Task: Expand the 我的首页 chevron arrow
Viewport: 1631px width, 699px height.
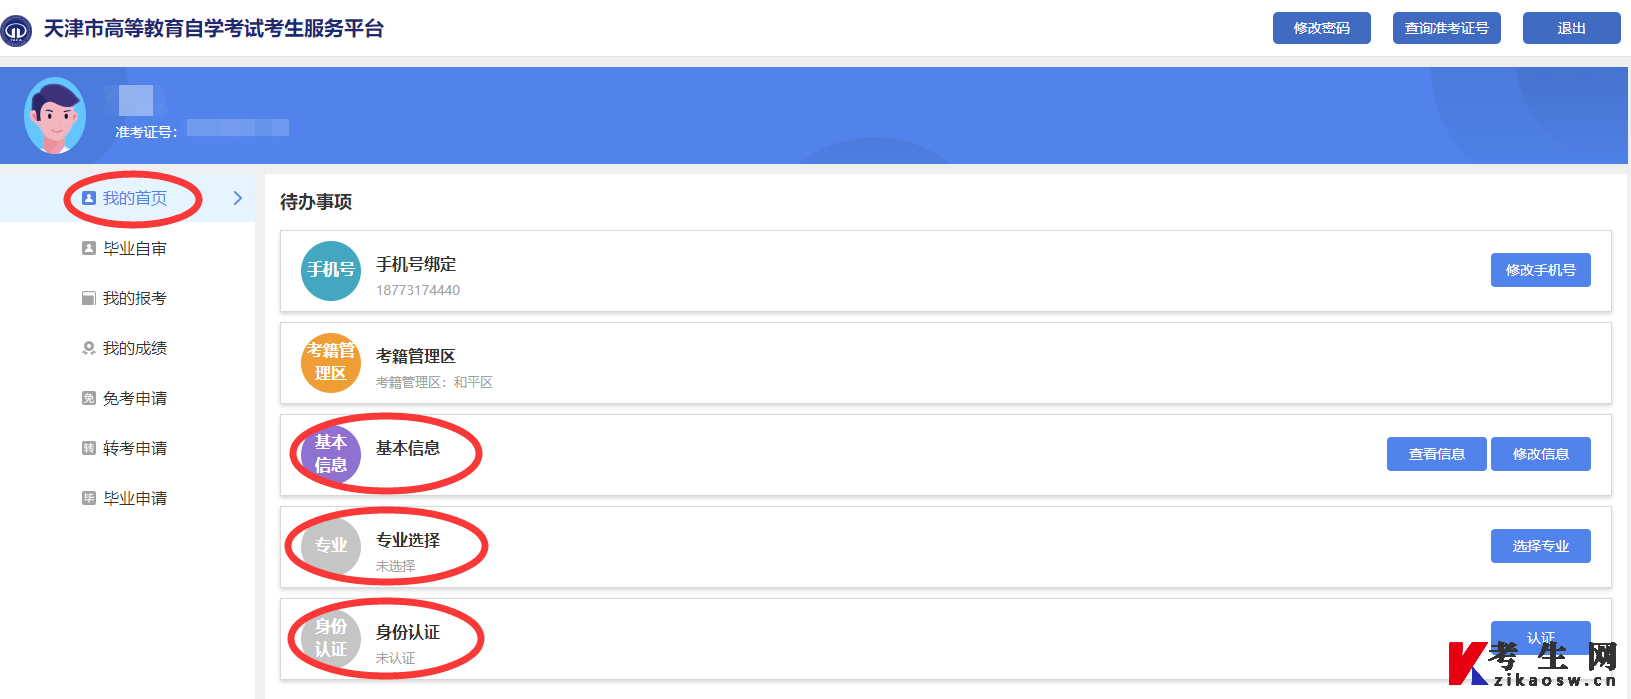Action: pyautogui.click(x=237, y=198)
